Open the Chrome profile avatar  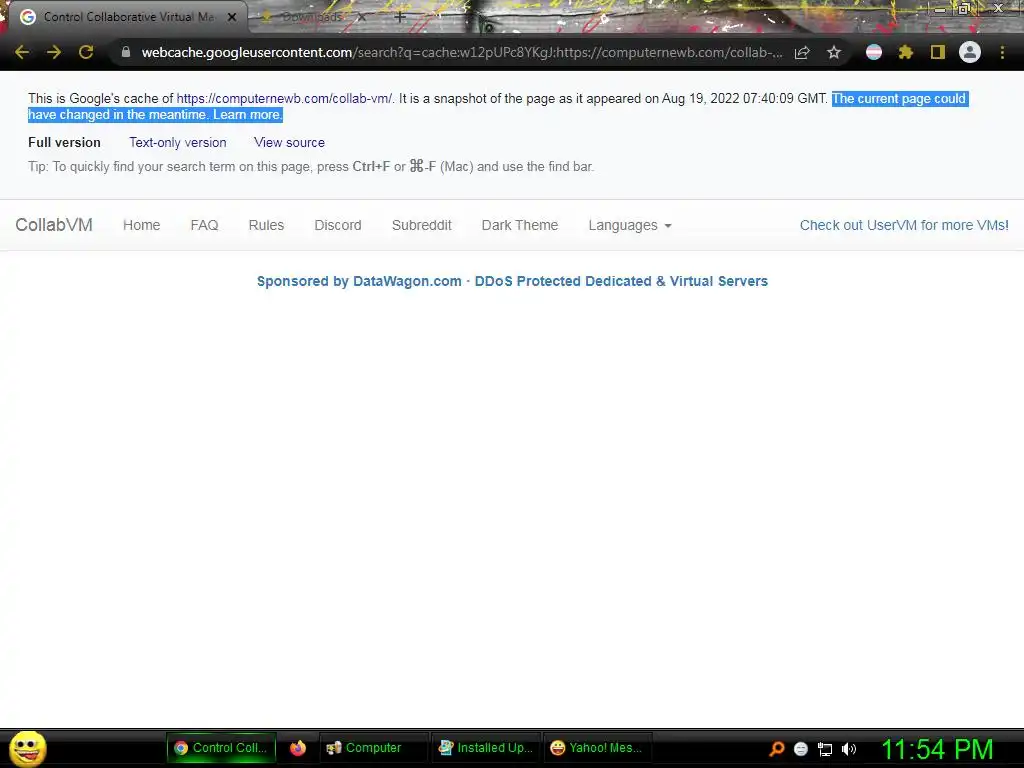[970, 52]
